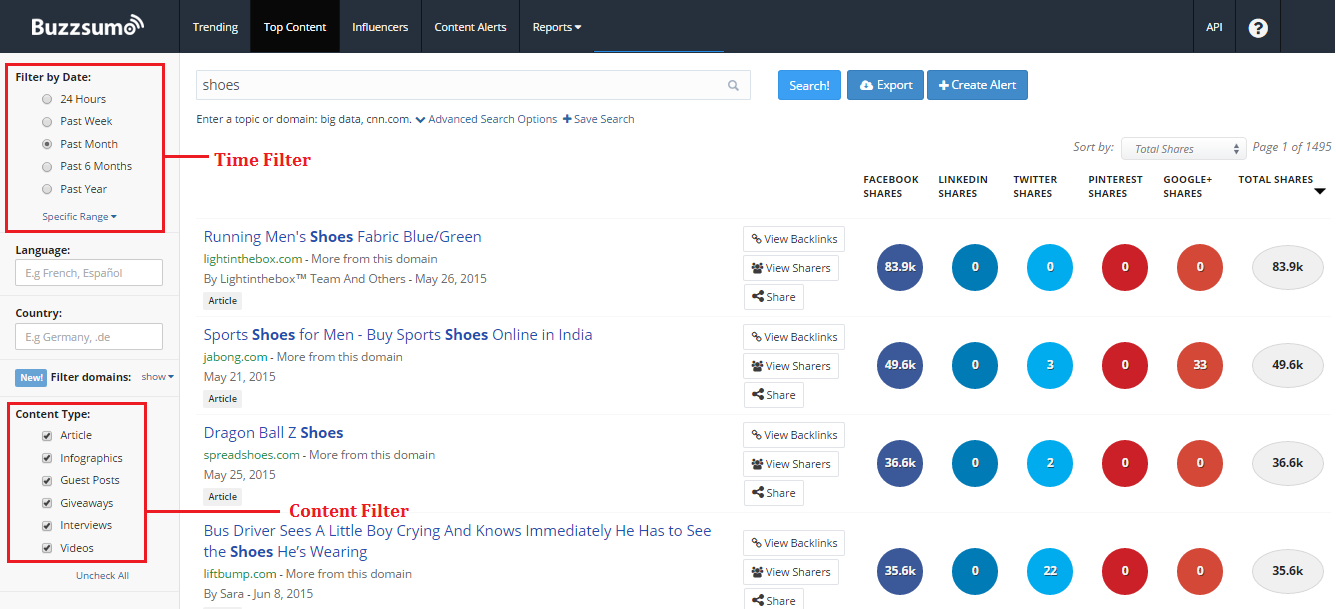
Task: Click the Country filter input field
Action: click(x=89, y=336)
